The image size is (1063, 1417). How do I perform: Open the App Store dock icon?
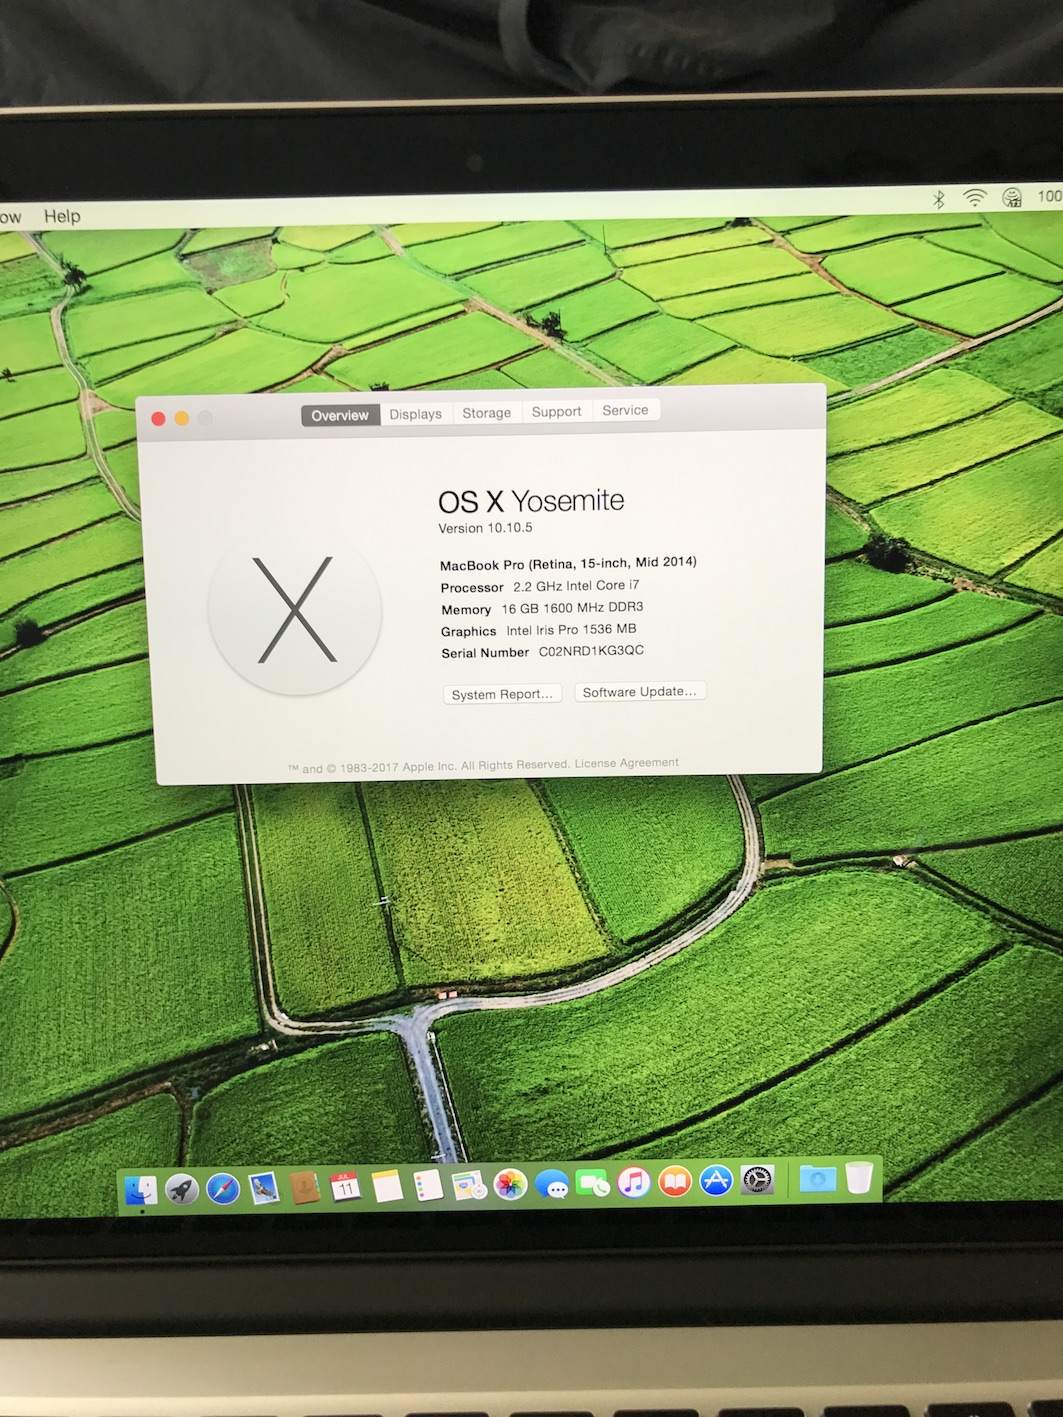[716, 1181]
